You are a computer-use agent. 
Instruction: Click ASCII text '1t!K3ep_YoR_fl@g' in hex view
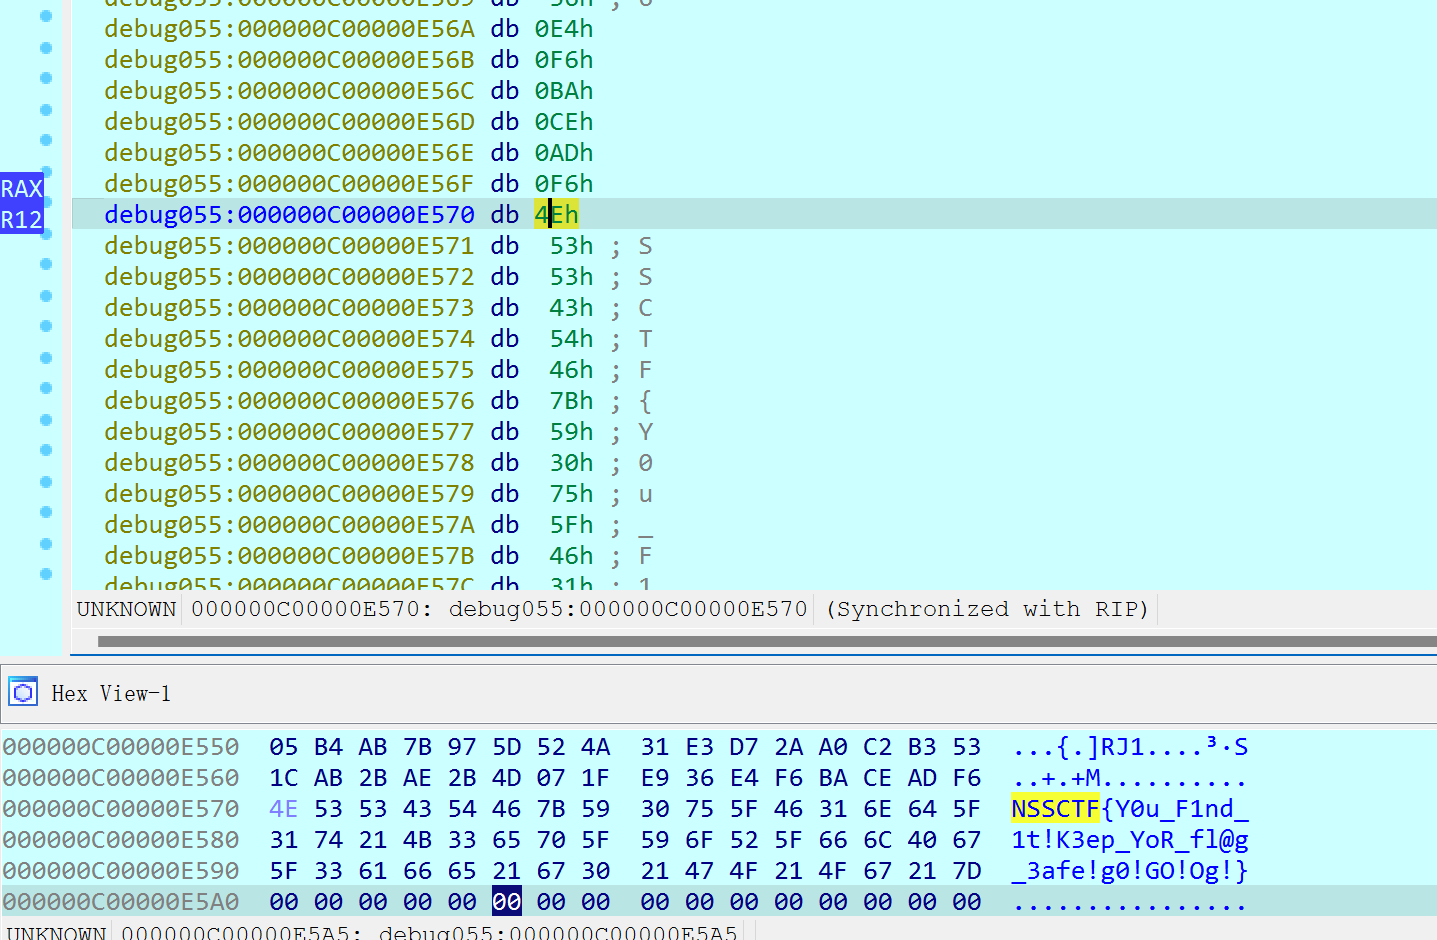pos(1129,839)
